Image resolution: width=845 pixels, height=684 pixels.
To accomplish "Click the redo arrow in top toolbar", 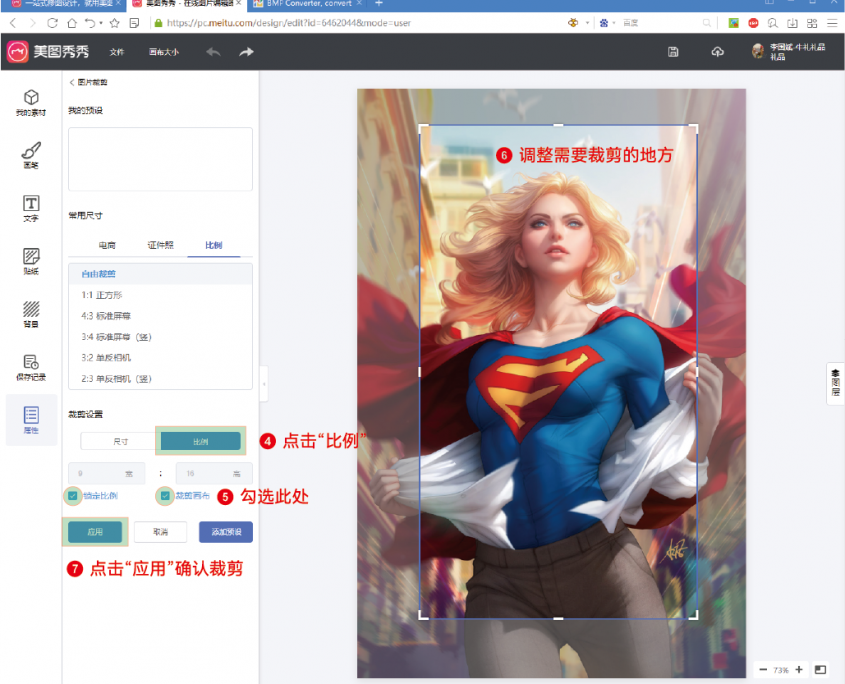I will point(246,52).
